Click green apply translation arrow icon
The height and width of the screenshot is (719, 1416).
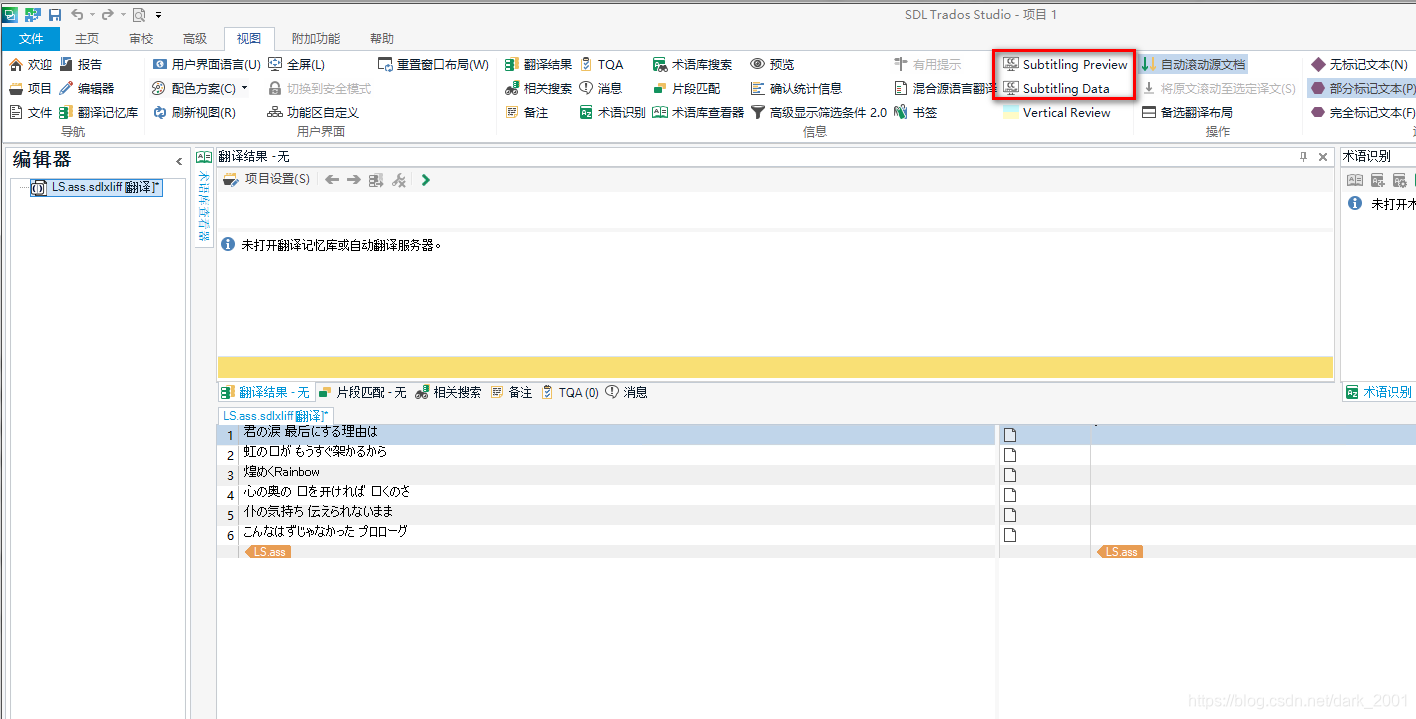click(426, 180)
